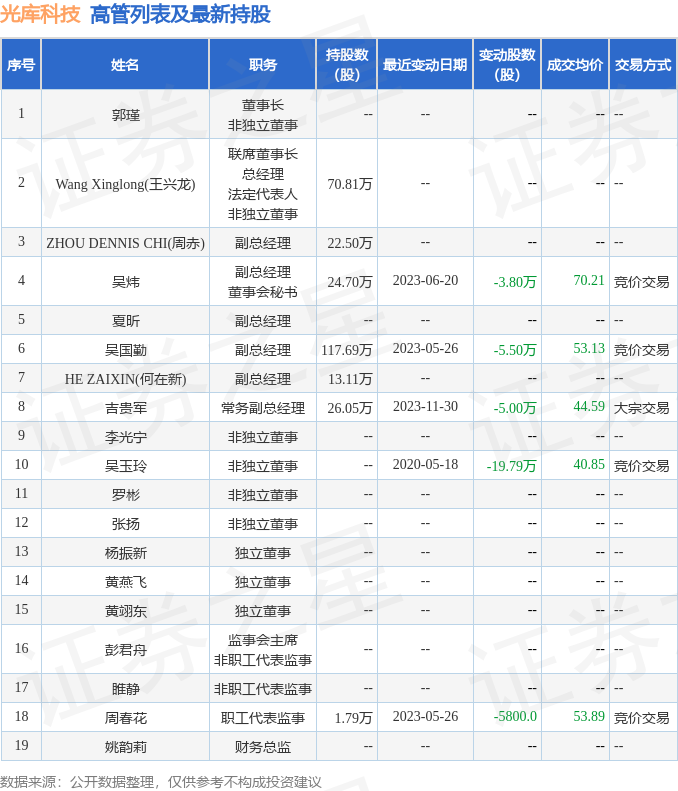Viewport: 678px width, 791px height.
Task: Select the 变动股数(股) column header
Action: click(x=507, y=65)
